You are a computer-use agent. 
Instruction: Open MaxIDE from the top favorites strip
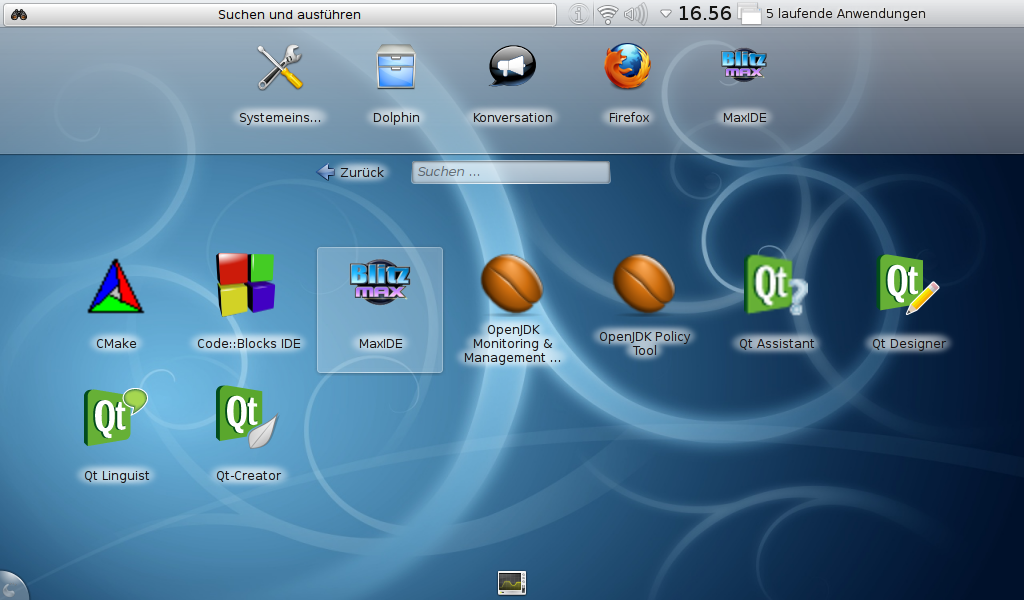click(x=744, y=84)
